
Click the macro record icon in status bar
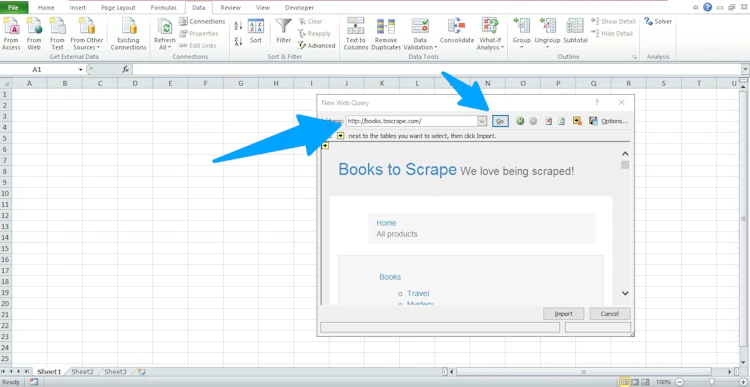pyautogui.click(x=33, y=382)
